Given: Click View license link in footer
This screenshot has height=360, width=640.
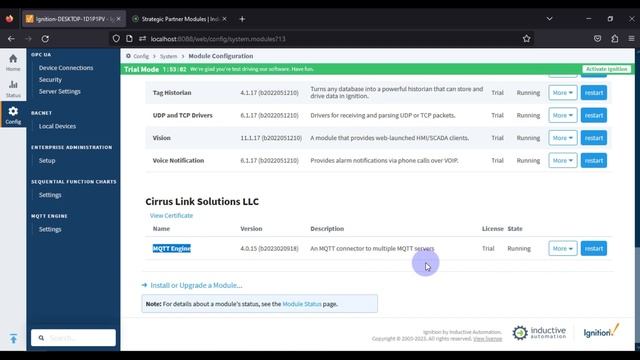Looking at the screenshot, I should coord(488,339).
